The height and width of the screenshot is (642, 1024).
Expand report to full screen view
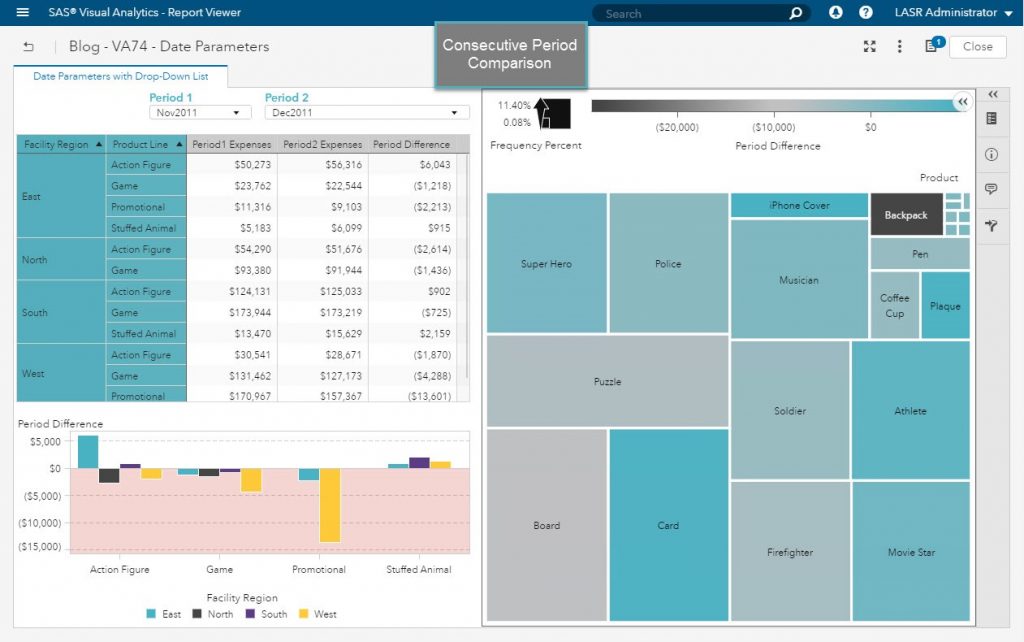[870, 47]
